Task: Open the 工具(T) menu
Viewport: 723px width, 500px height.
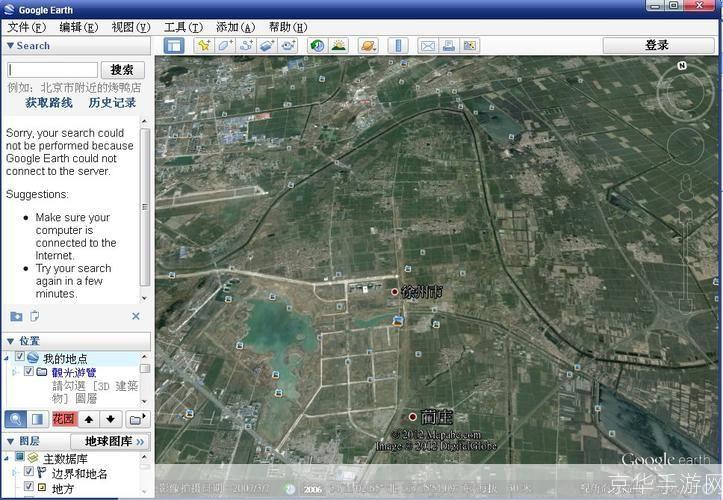Action: coord(183,27)
